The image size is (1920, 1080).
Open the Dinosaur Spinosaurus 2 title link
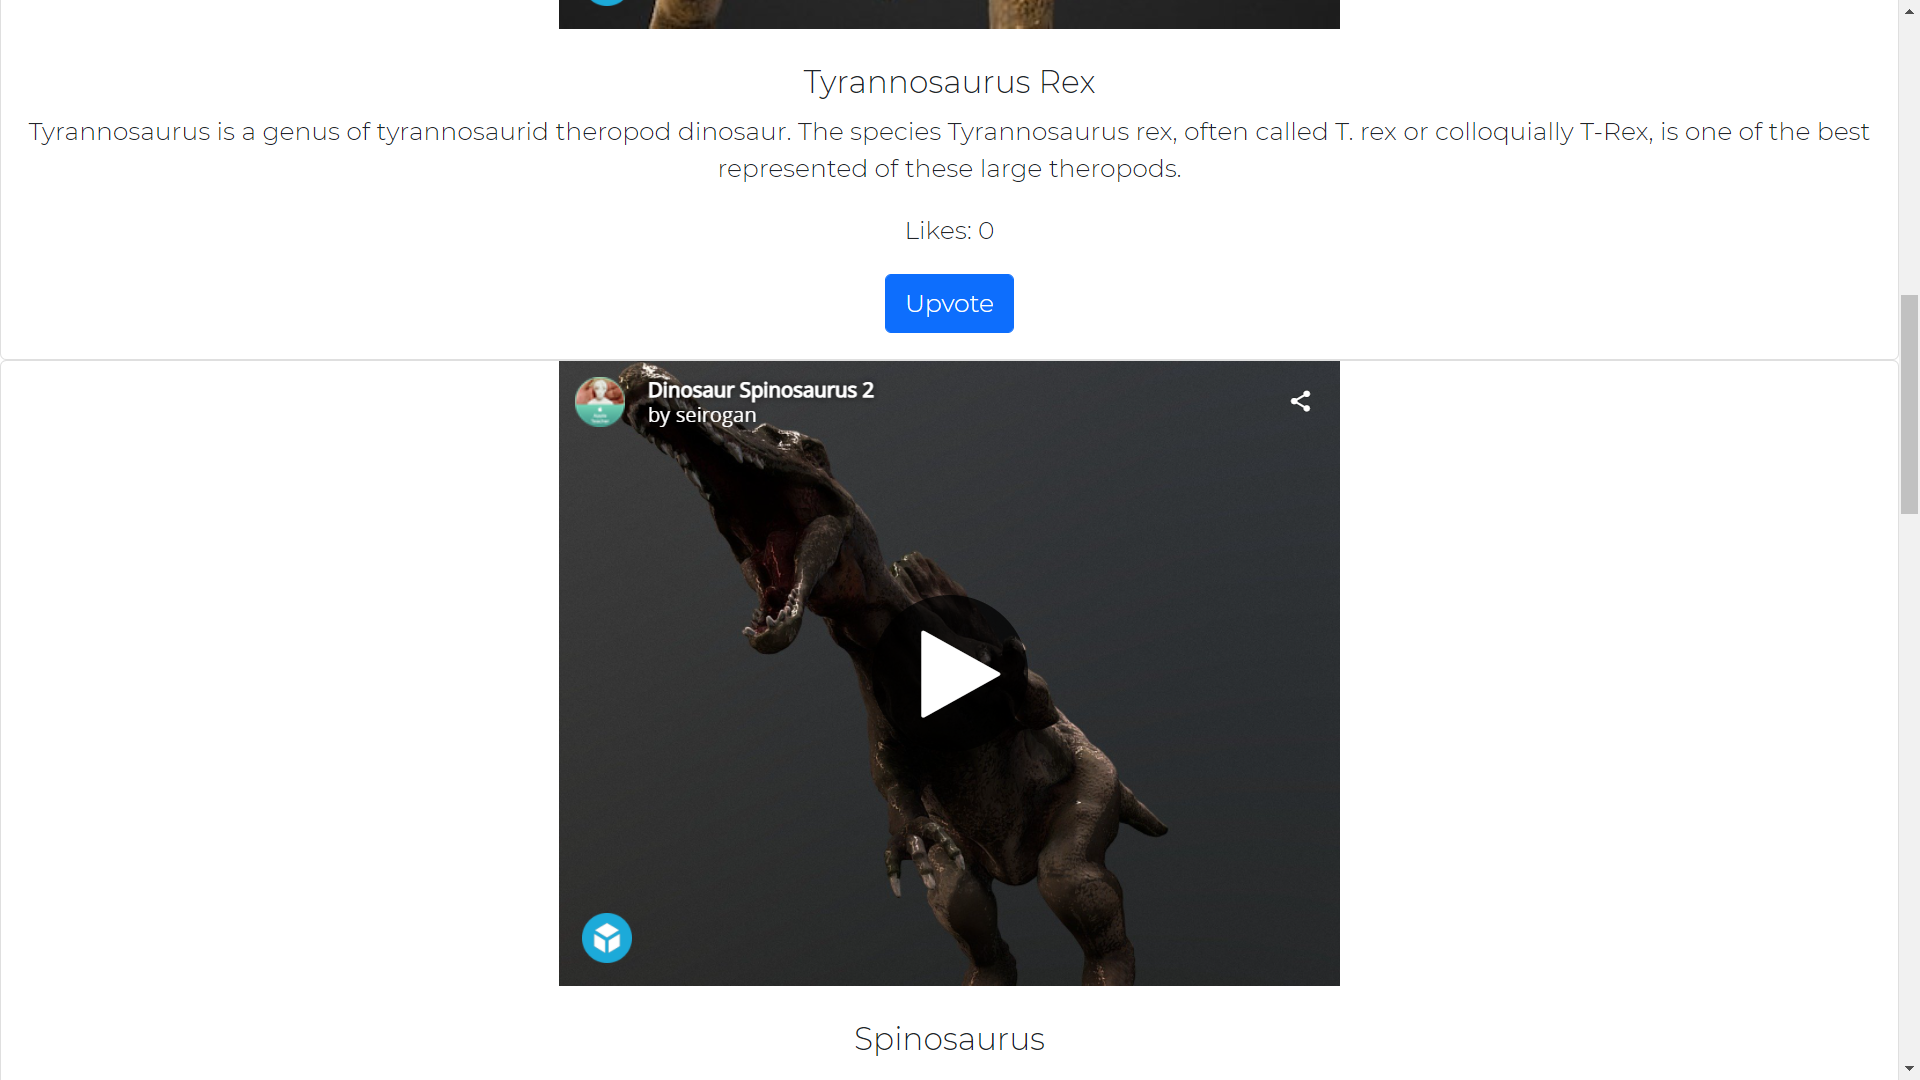click(760, 390)
